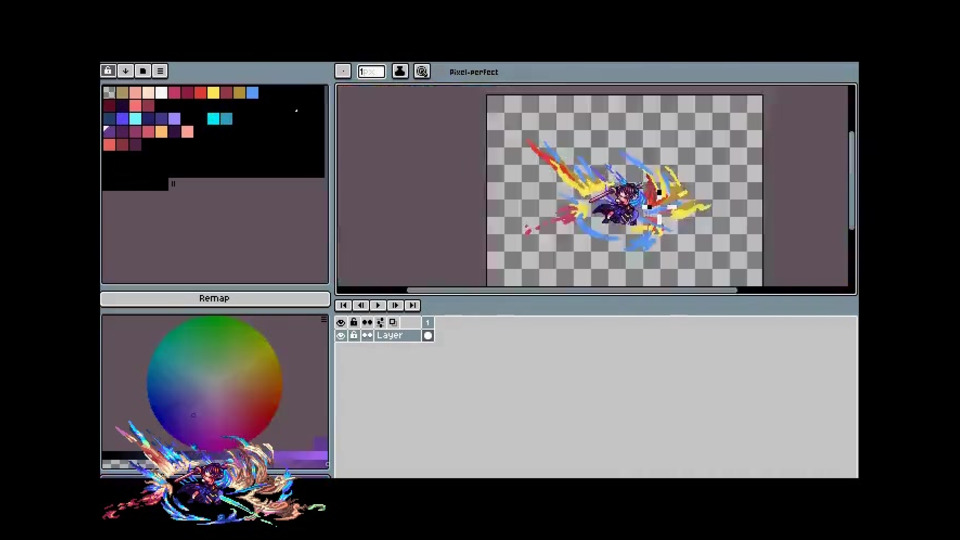The height and width of the screenshot is (540, 960).
Task: Select frame 1 header in the timeline
Action: [428, 322]
